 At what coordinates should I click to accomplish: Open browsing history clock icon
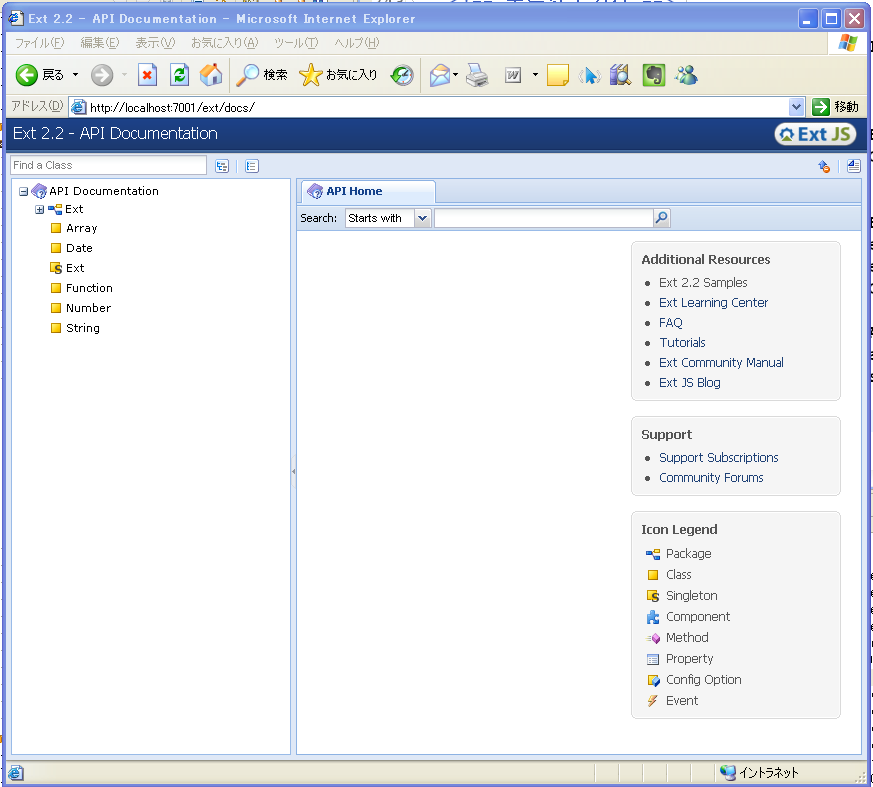(402, 75)
